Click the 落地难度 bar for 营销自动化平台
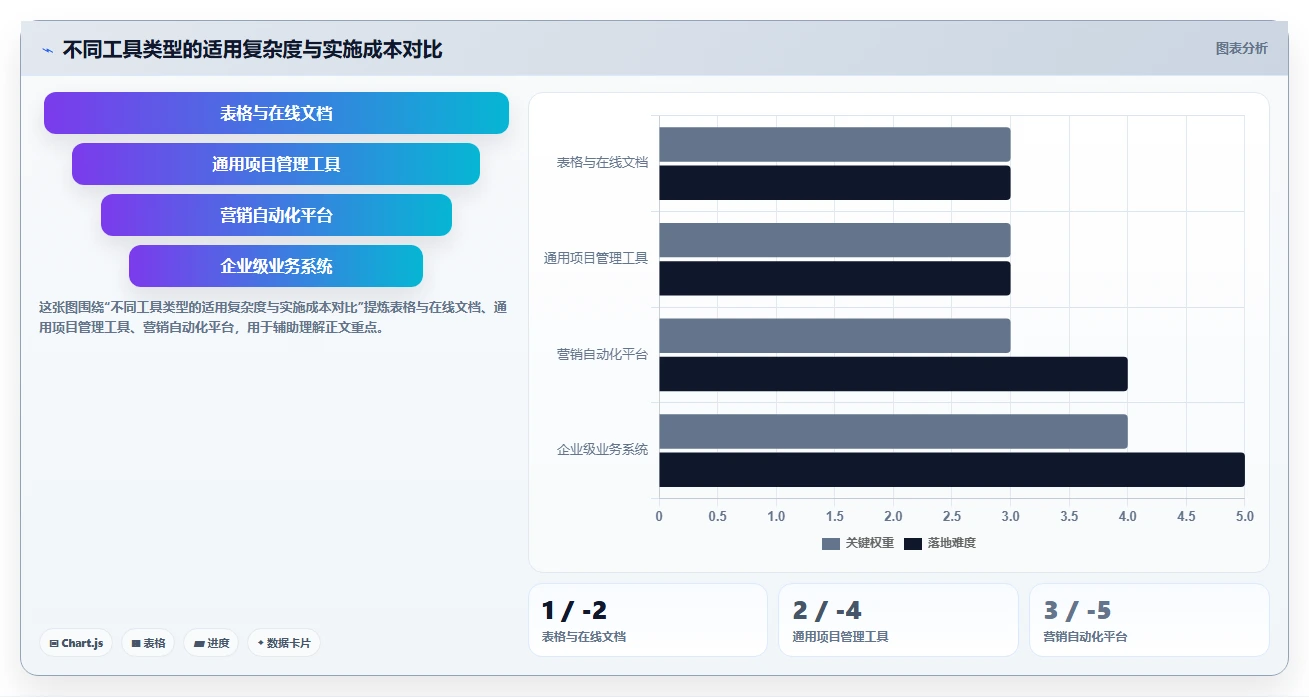This screenshot has width=1309, height=697. [x=893, y=374]
